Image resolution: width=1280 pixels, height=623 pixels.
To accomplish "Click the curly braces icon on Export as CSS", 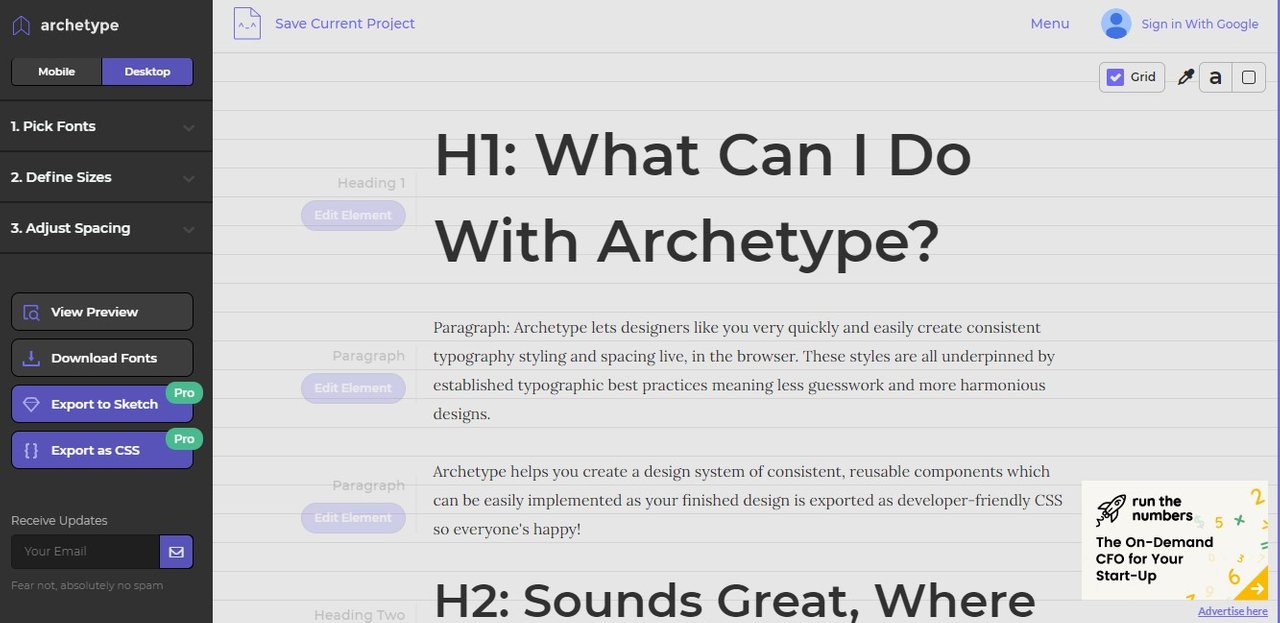I will [31, 450].
